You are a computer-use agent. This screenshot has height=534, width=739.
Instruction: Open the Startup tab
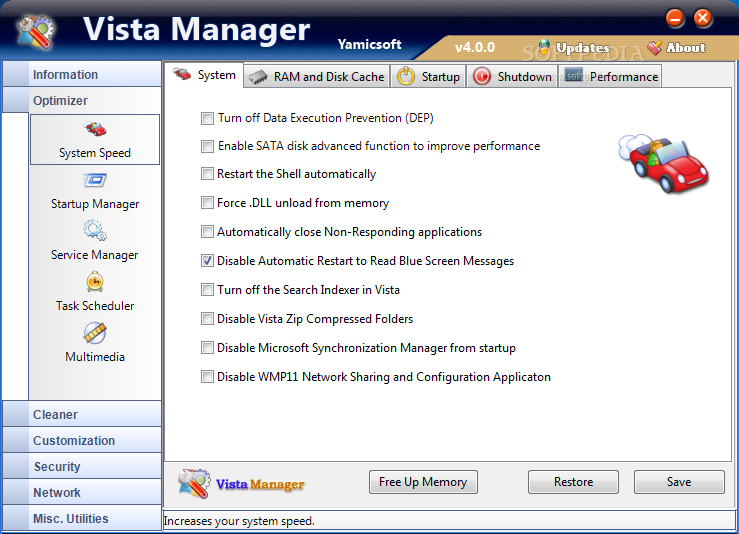pos(428,76)
